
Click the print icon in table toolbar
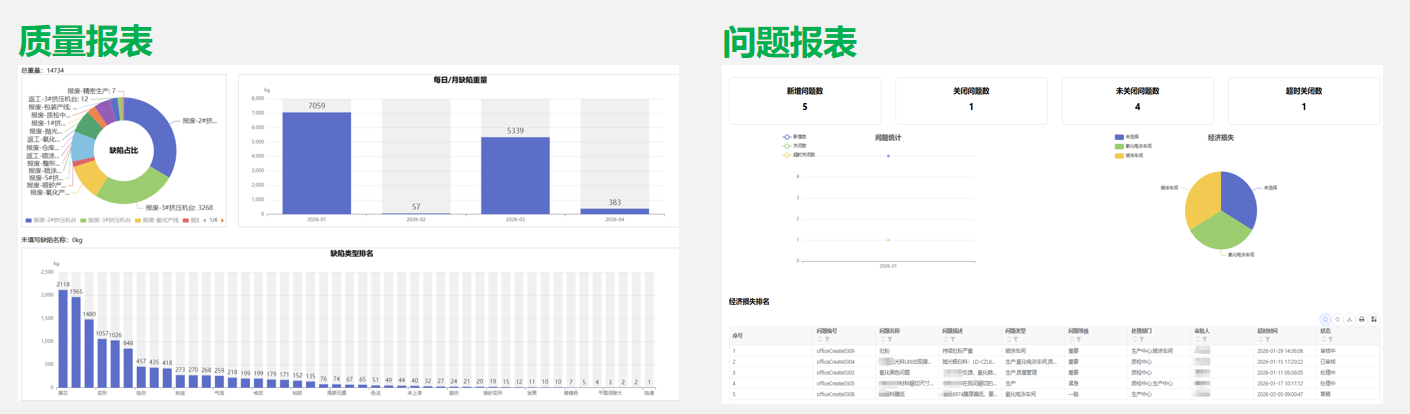pyautogui.click(x=1361, y=320)
